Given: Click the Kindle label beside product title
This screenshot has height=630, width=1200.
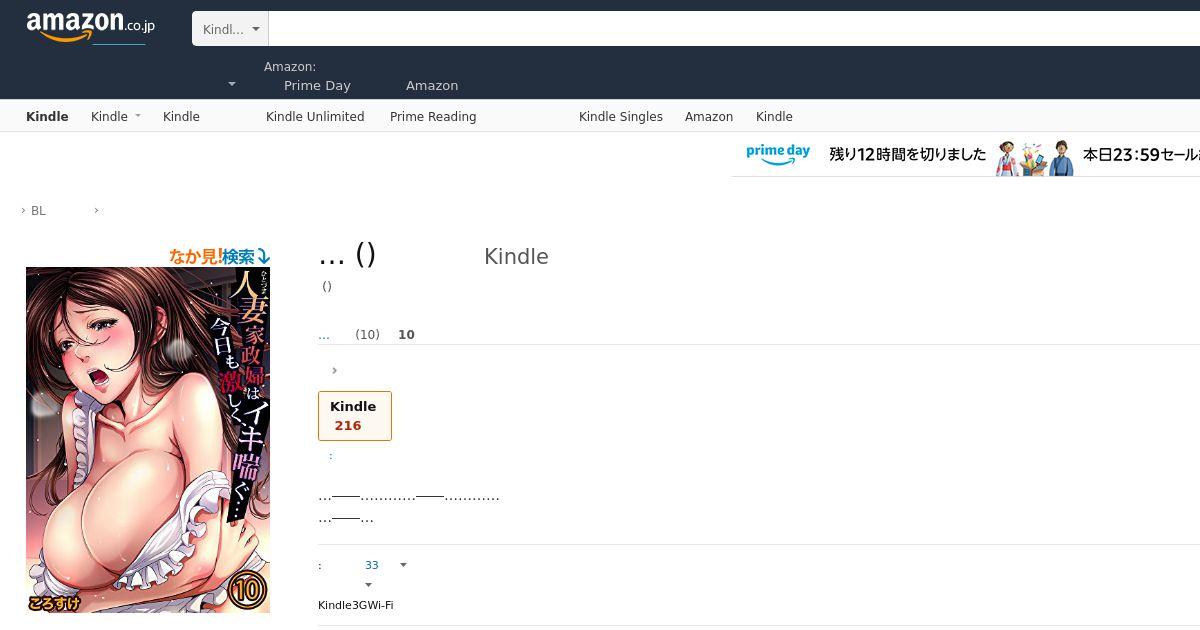Looking at the screenshot, I should [516, 257].
